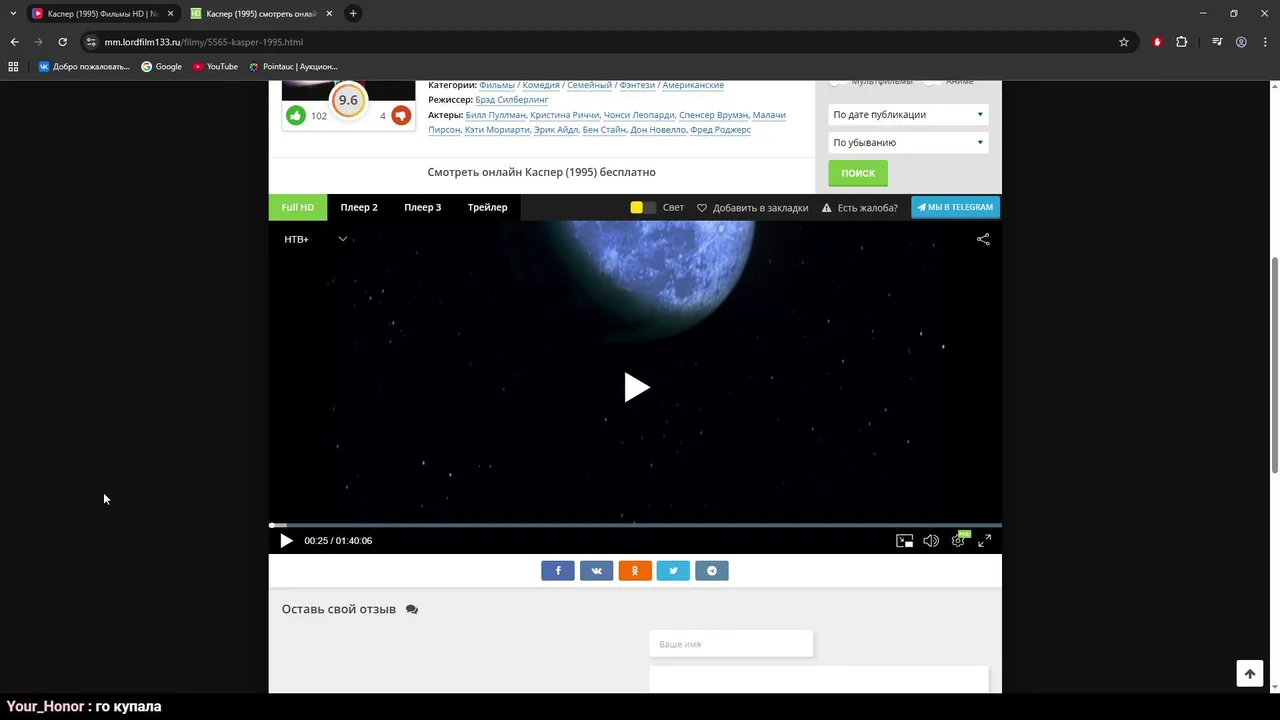Open the player quality settings gear
Image resolution: width=1280 pixels, height=720 pixels.
[x=958, y=541]
